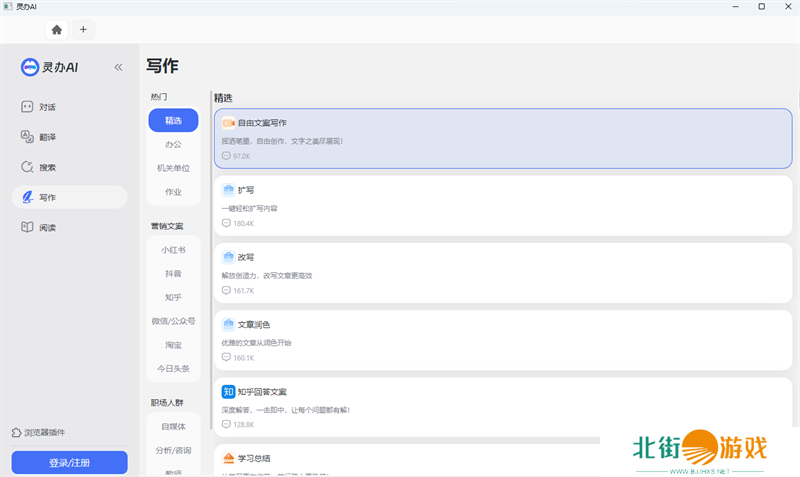
Task: Click the 登录/注册 button
Action: point(69,462)
